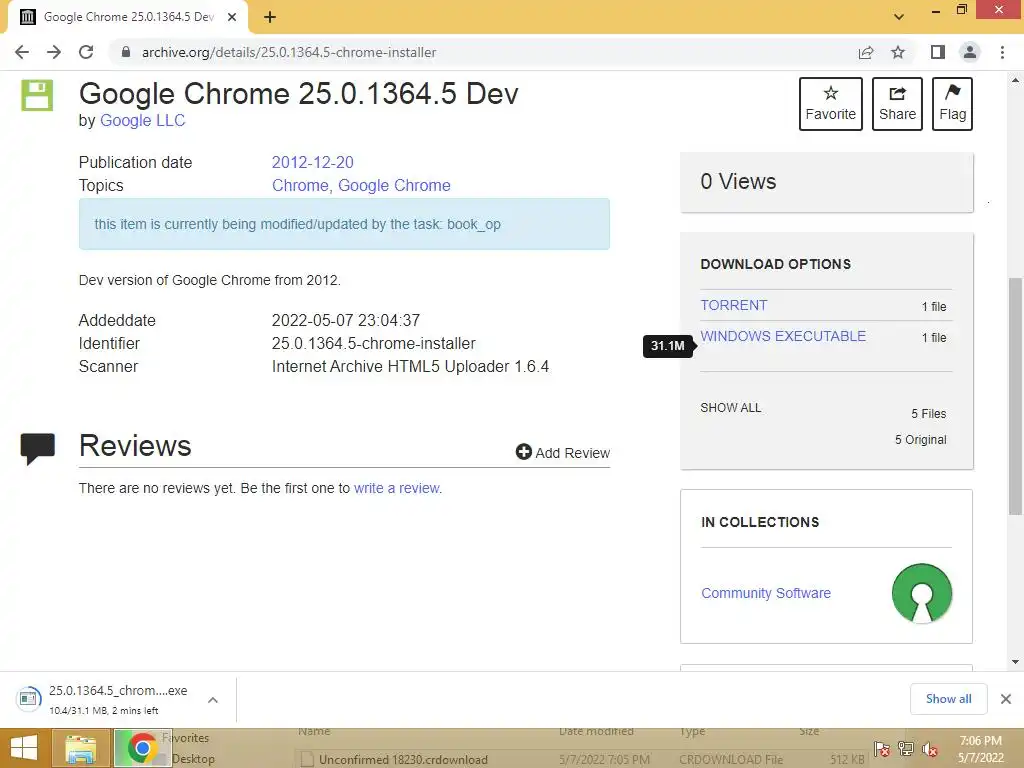This screenshot has width=1024, height=768.
Task: Click '1 file' next to TORRENT
Action: tap(934, 306)
